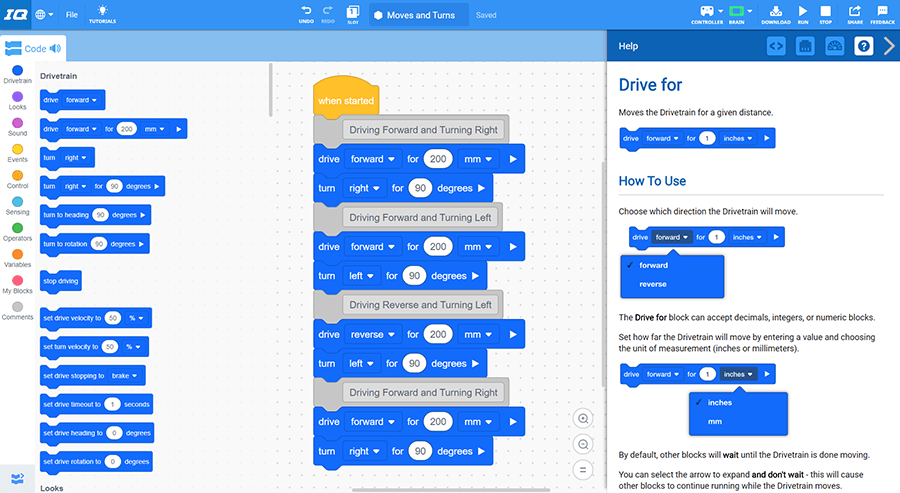Click the Download to brain icon
The width and height of the screenshot is (900, 493).
pos(775,12)
